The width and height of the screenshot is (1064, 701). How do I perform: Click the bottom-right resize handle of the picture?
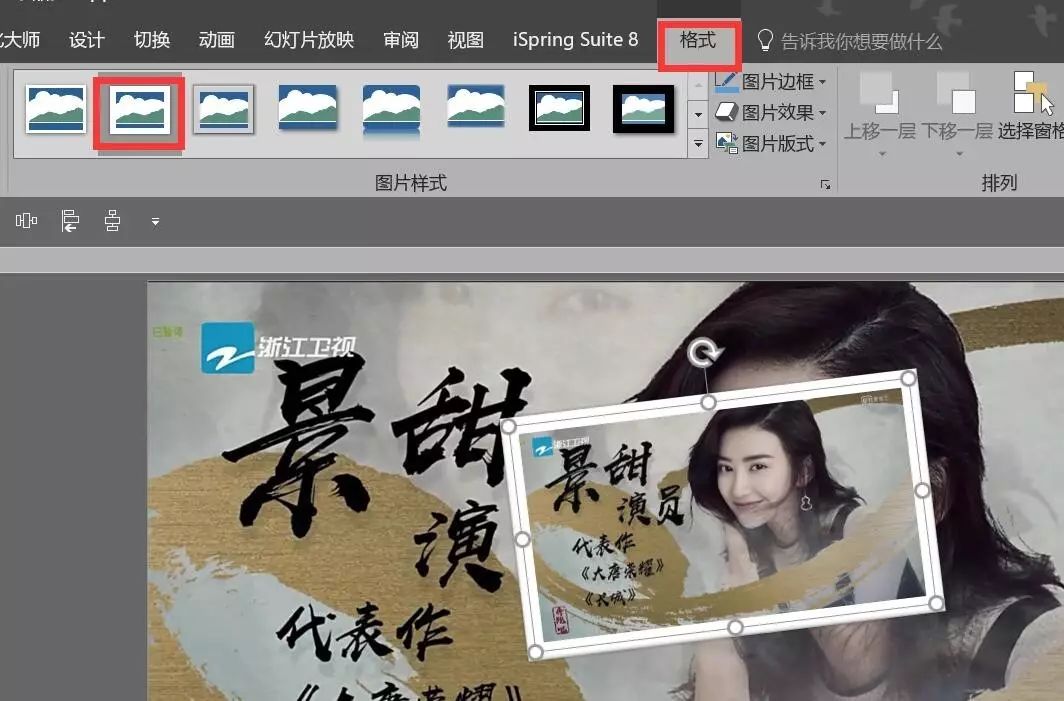[936, 603]
